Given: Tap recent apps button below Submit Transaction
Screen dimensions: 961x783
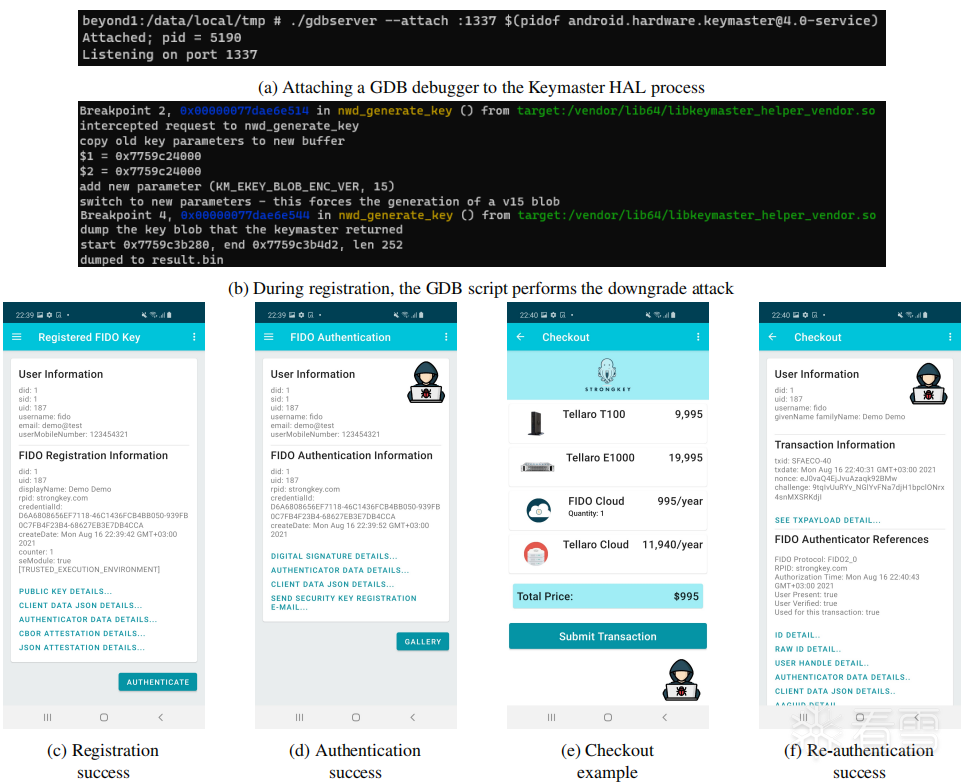Looking at the screenshot, I should click(x=551, y=717).
